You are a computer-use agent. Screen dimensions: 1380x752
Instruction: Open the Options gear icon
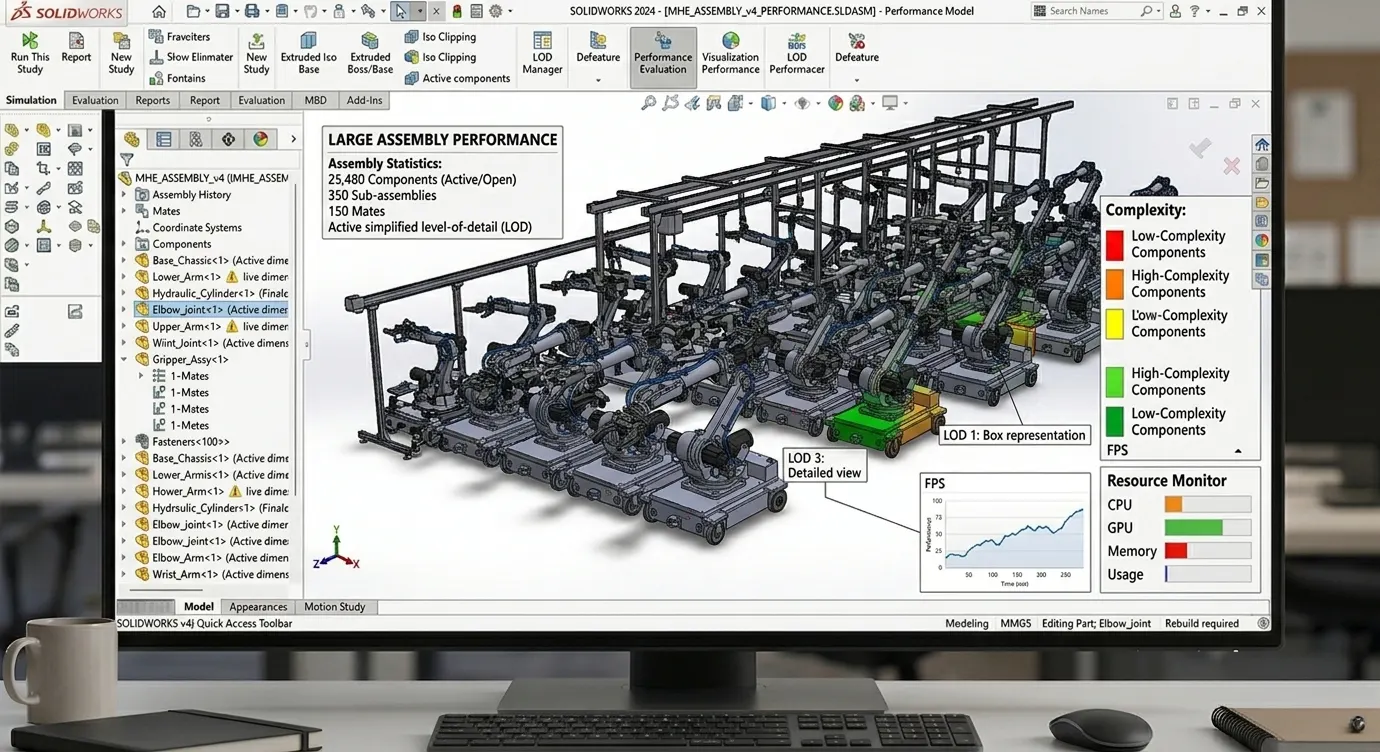click(495, 12)
